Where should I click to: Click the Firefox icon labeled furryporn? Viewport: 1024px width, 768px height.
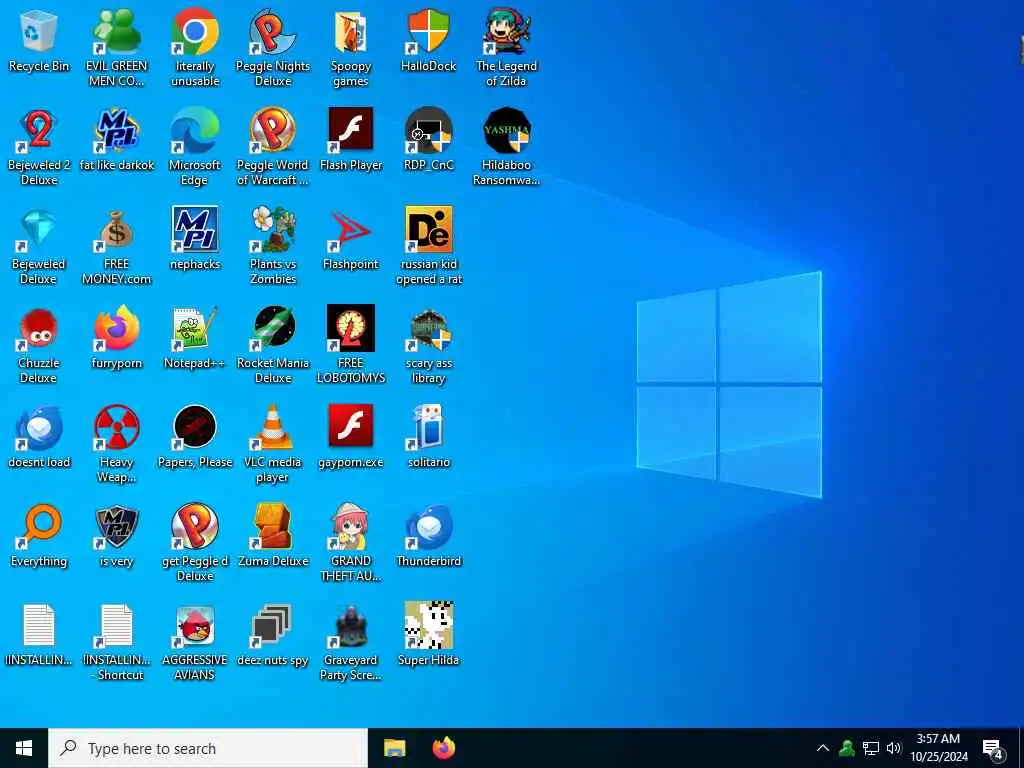116,329
